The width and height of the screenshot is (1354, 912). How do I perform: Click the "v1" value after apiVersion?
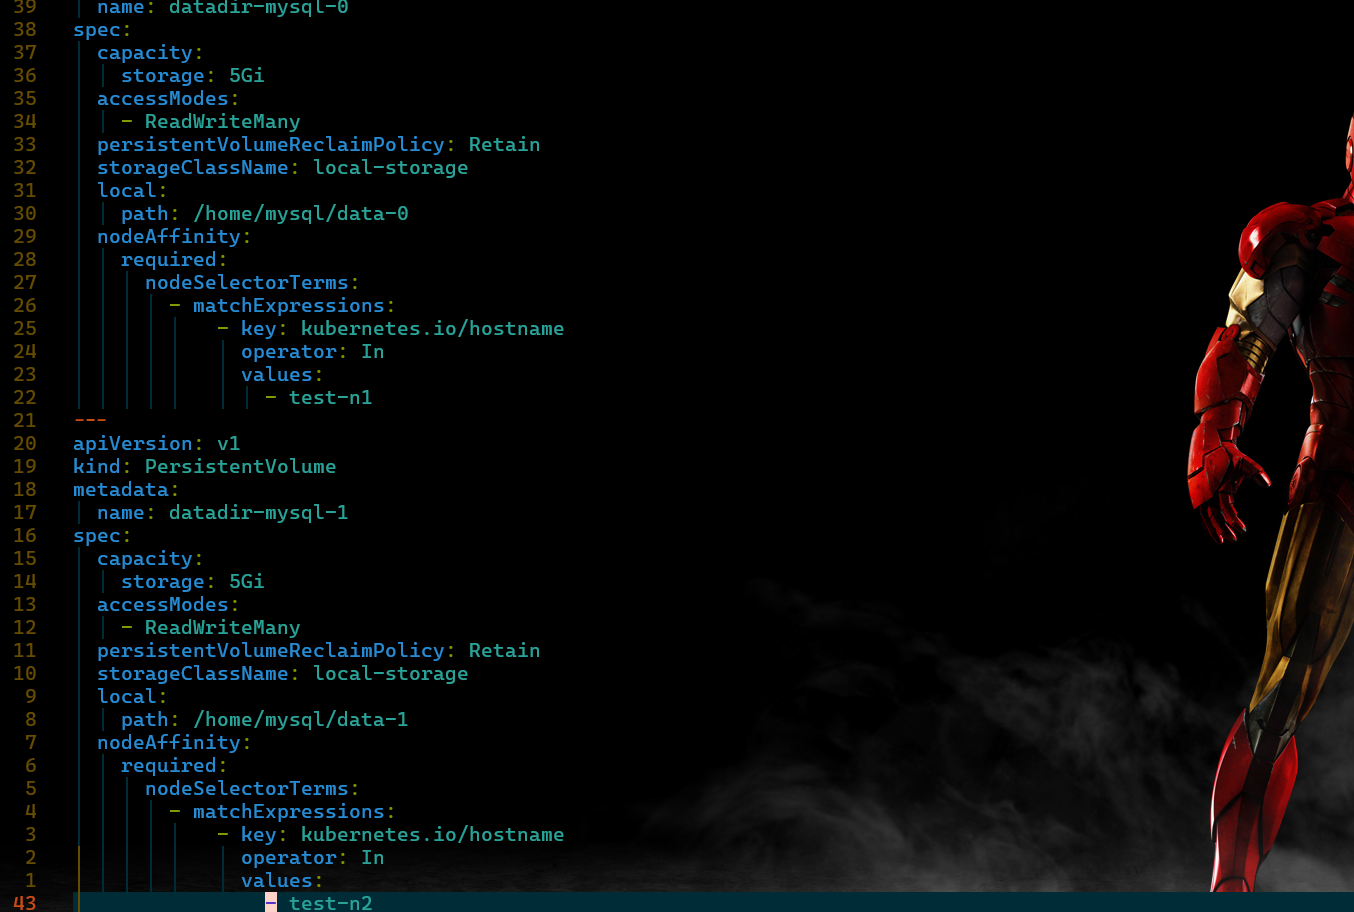[229, 443]
